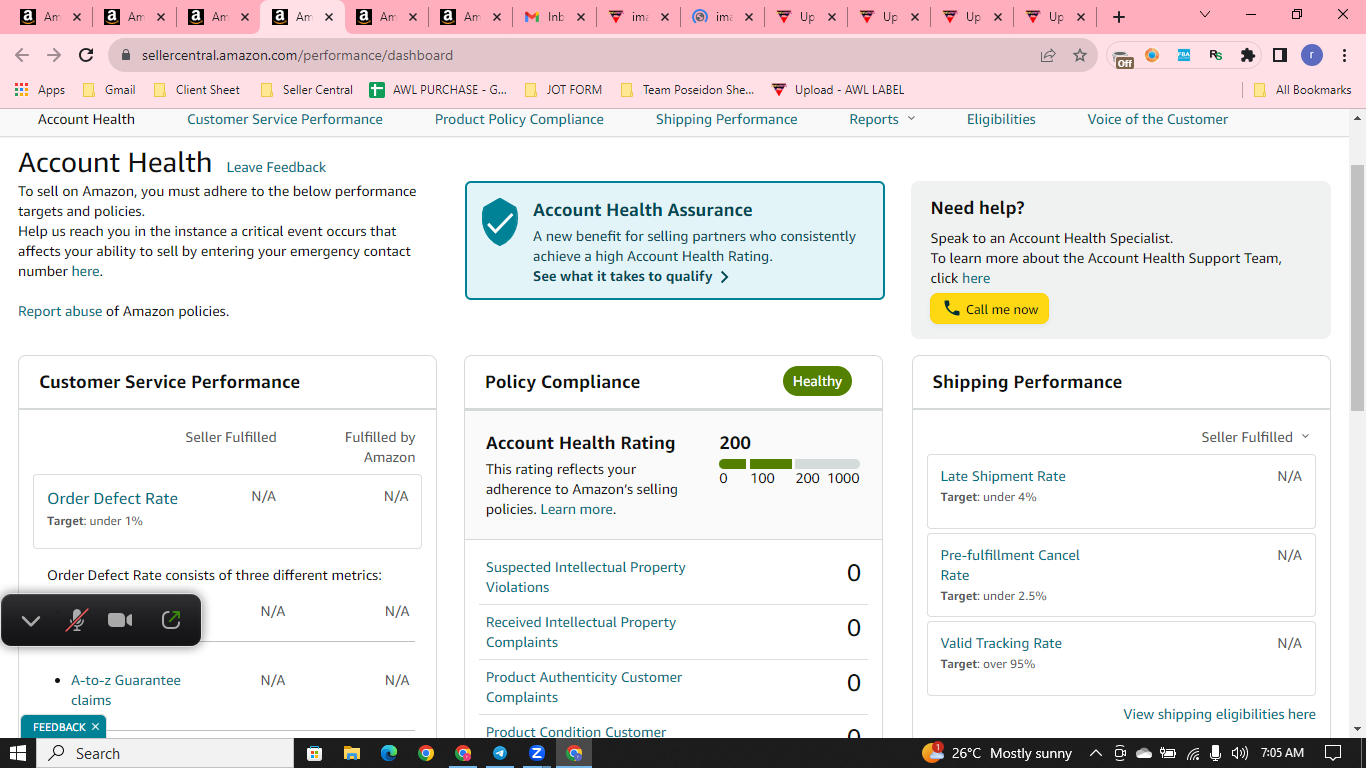Open Received Intellectual Property Complaints
The image size is (1366, 768).
coord(581,632)
